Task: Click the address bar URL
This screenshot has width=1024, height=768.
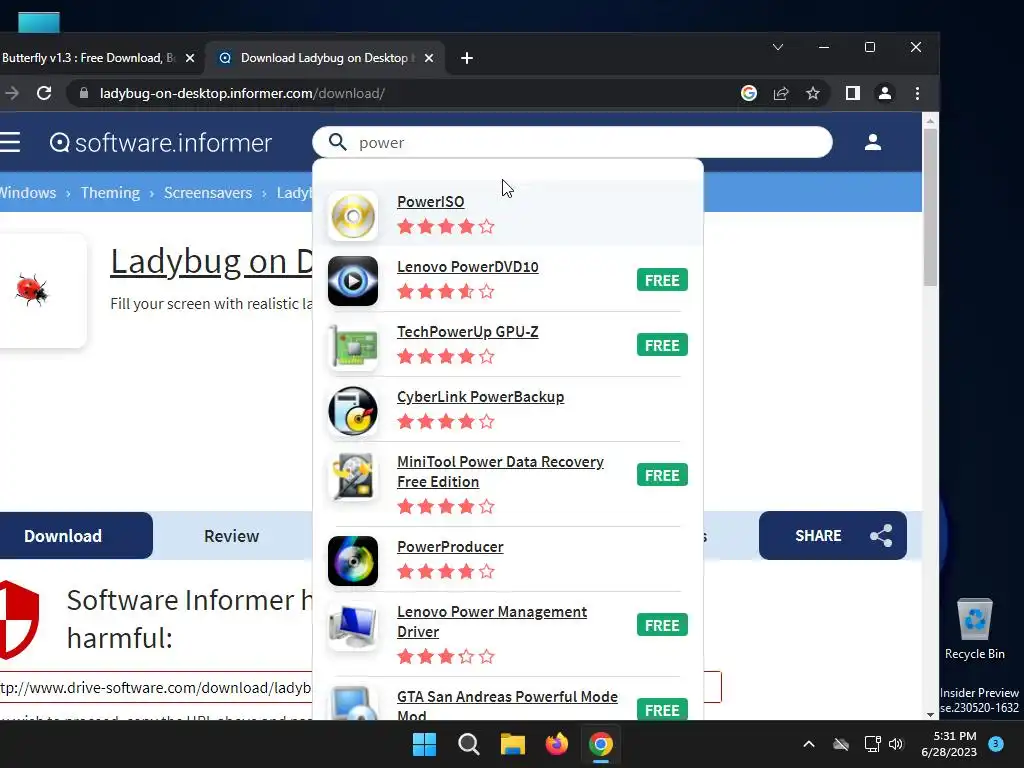Action: point(242,93)
